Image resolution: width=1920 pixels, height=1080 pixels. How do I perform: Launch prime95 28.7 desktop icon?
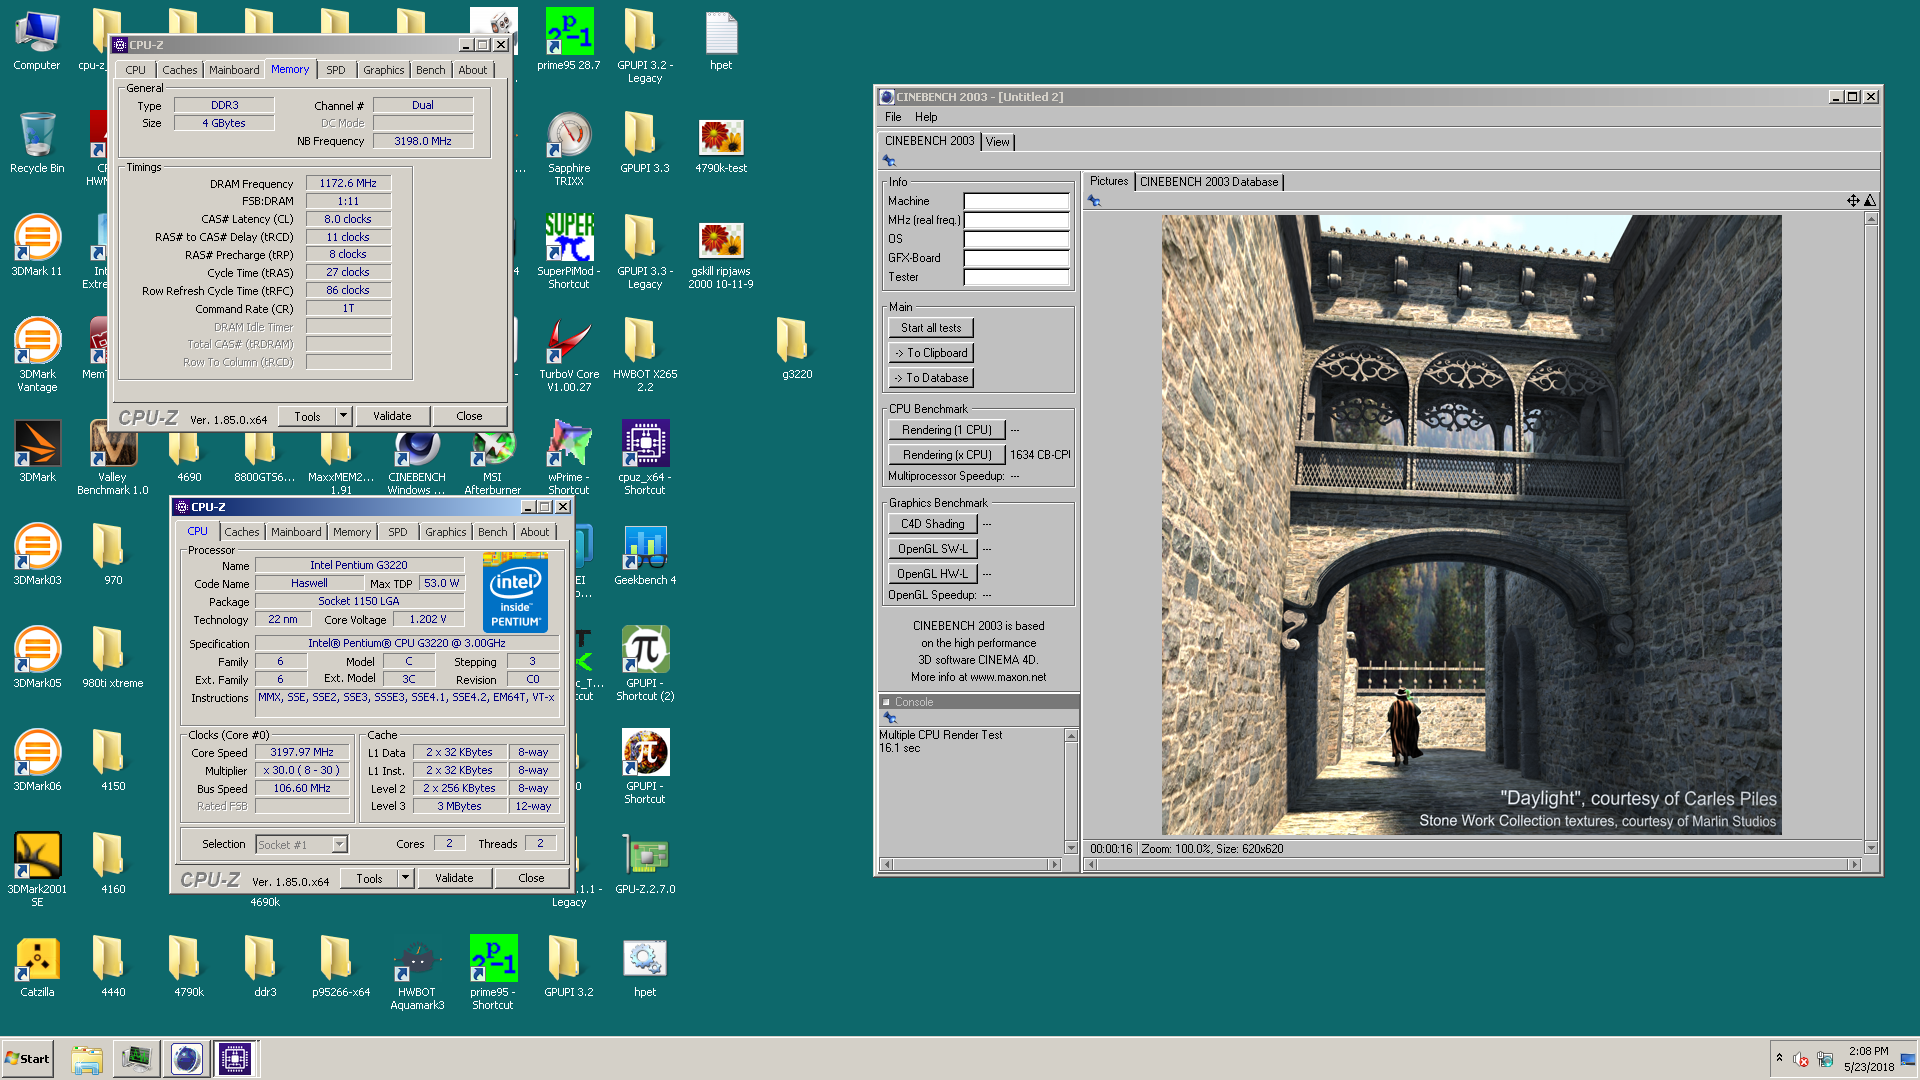(569, 40)
